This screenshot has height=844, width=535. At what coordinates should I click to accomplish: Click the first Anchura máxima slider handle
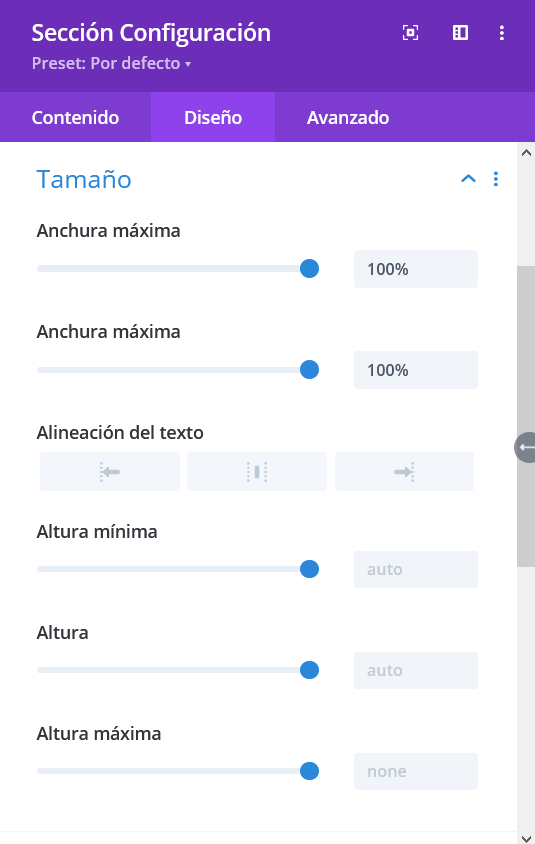point(309,269)
